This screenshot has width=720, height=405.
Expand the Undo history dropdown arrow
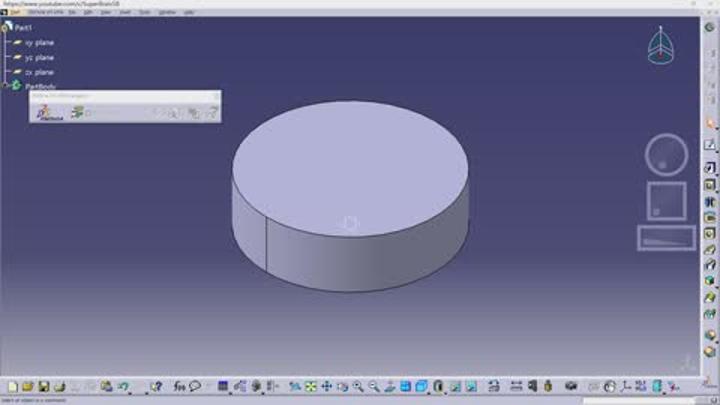point(130,393)
